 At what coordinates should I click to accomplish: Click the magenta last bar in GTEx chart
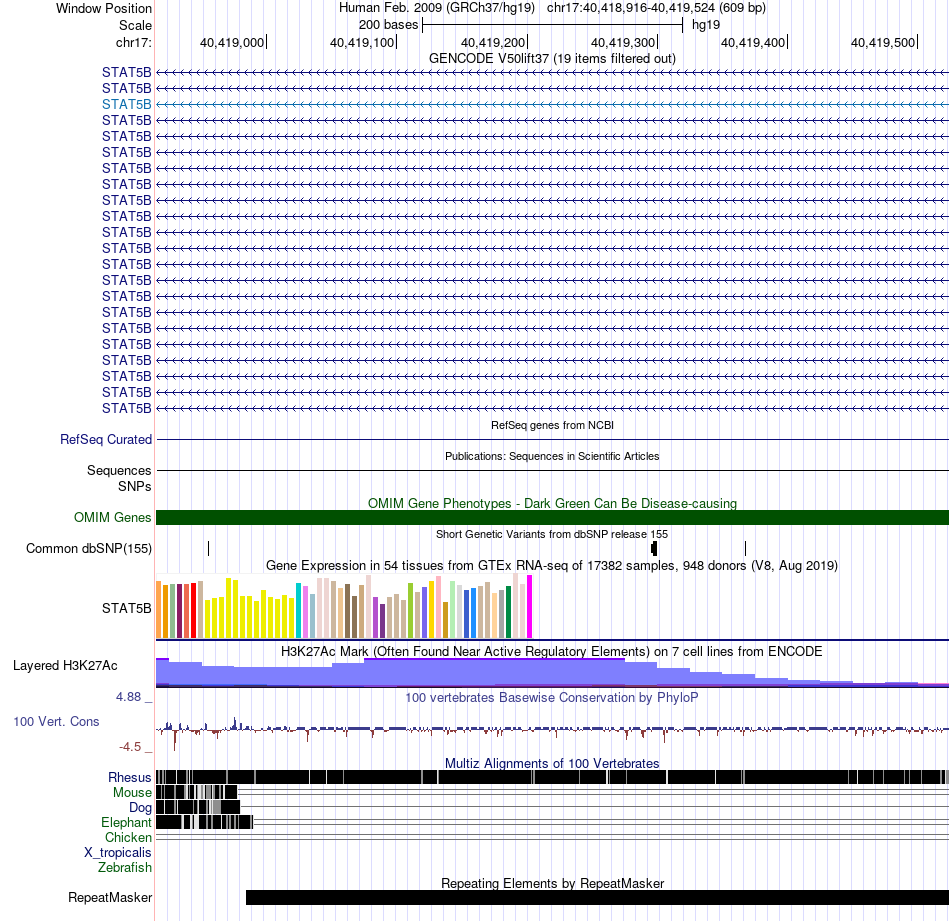pyautogui.click(x=530, y=607)
